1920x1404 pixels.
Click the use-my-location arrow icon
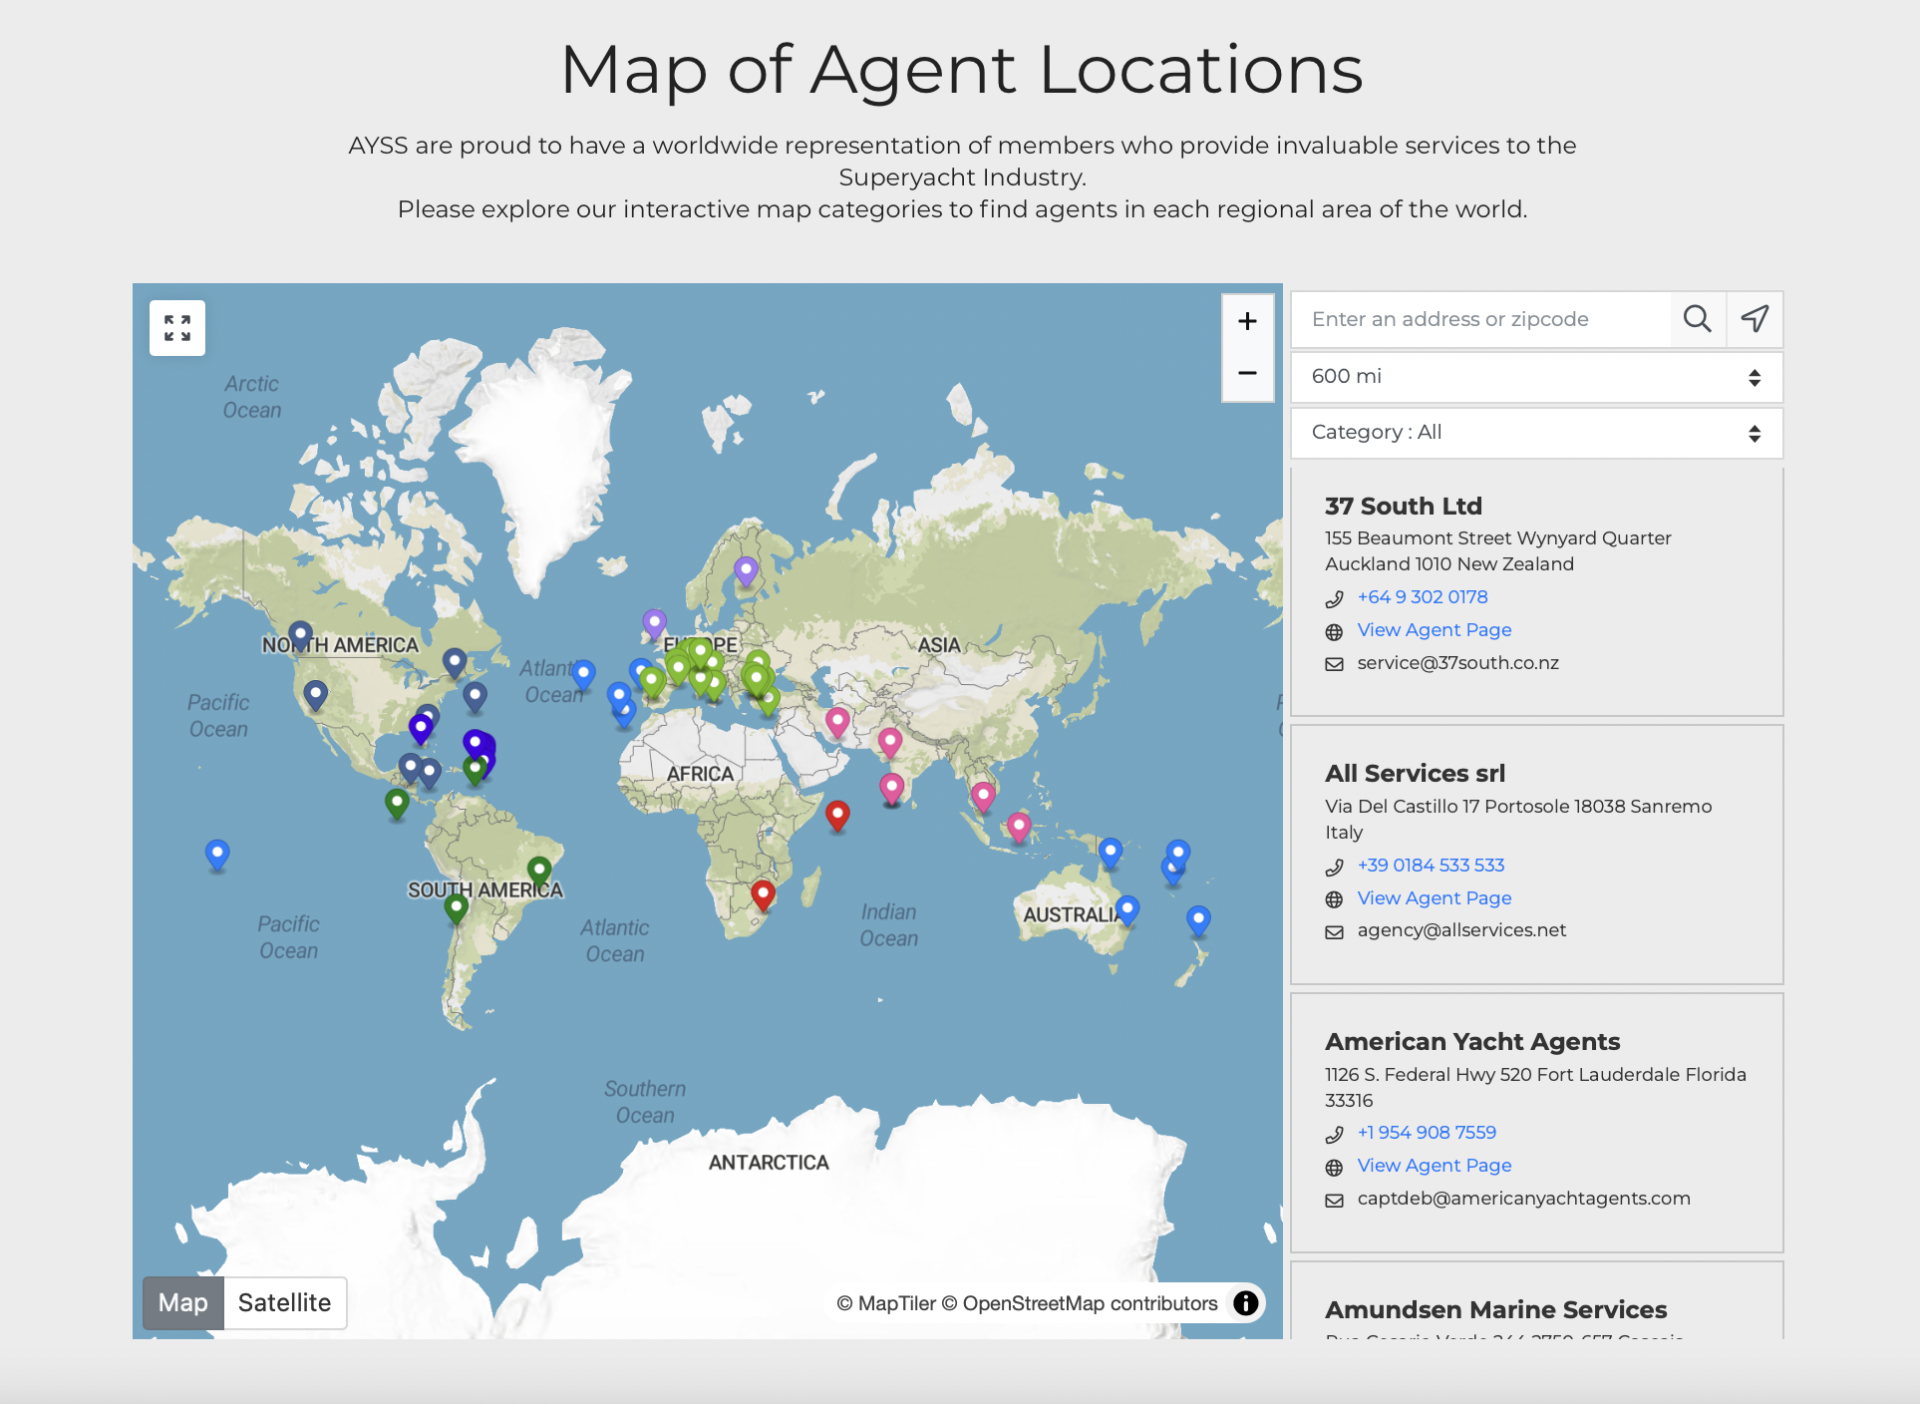pos(1754,319)
